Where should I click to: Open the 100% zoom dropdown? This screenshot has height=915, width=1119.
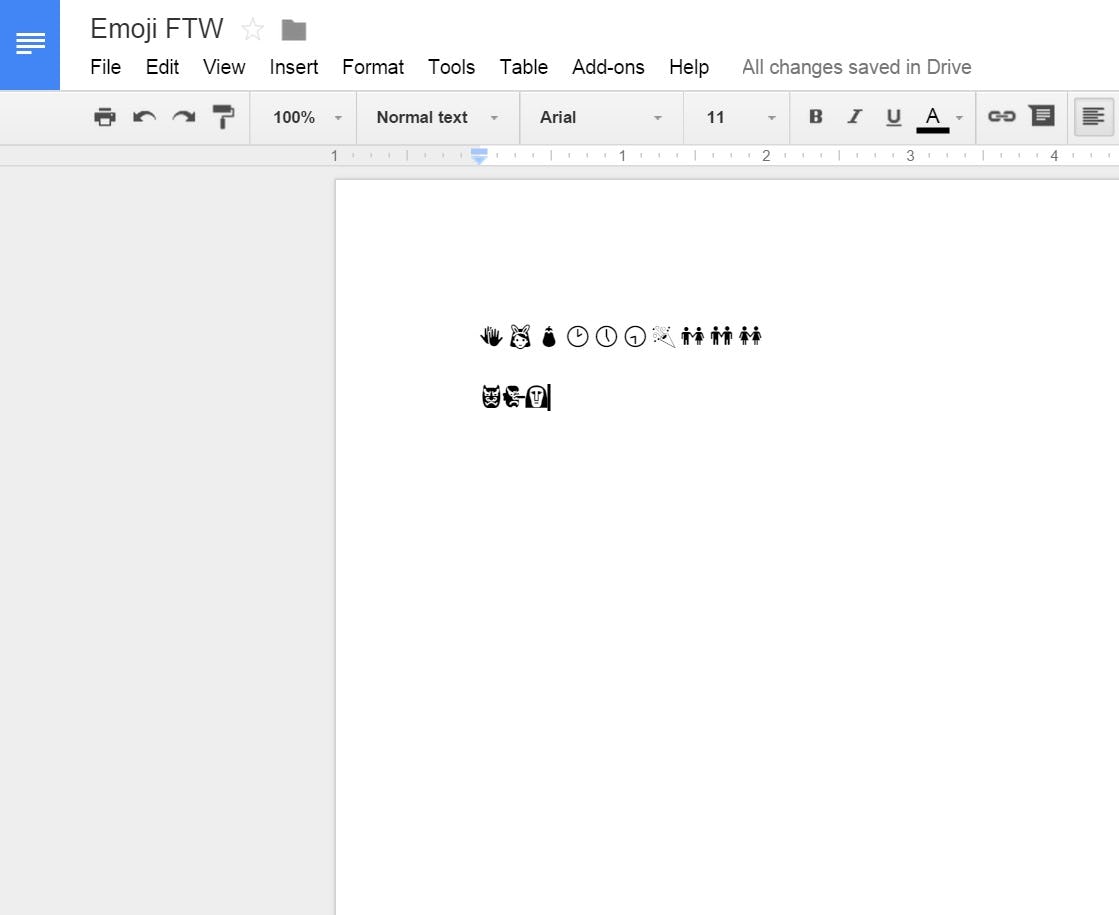(x=306, y=117)
